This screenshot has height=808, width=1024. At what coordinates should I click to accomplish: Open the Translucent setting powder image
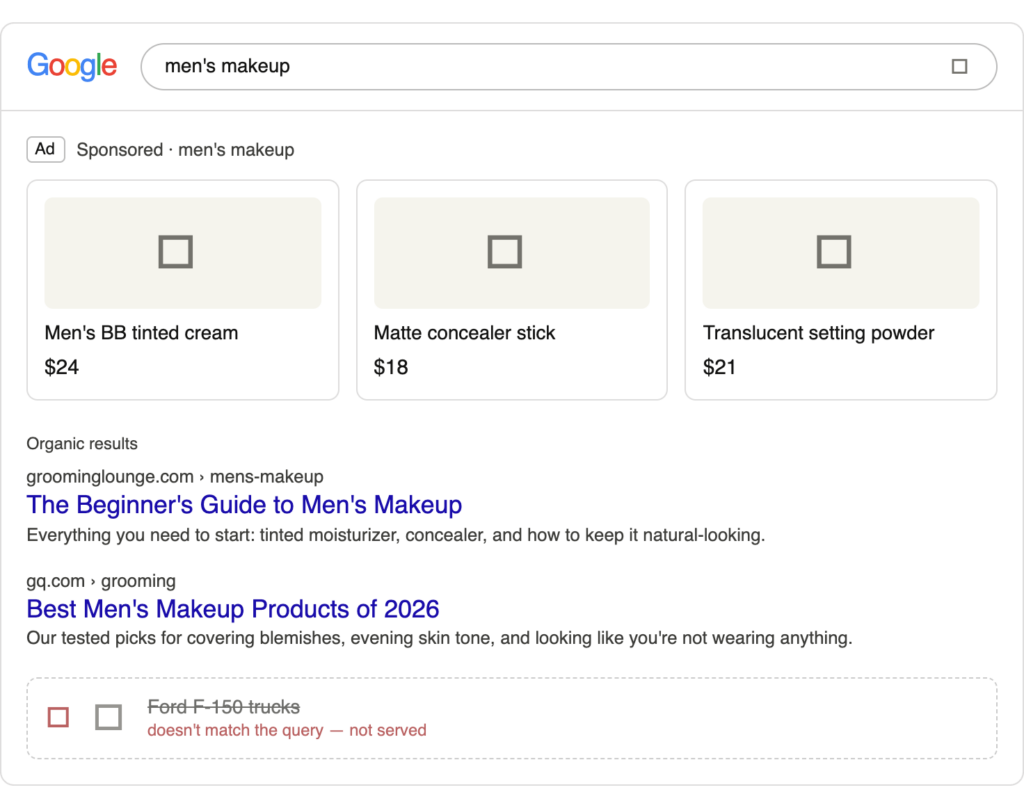pos(841,253)
